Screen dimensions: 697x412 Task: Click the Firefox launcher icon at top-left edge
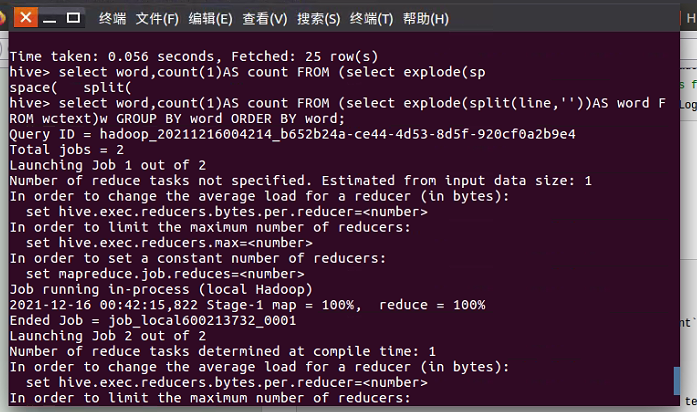coord(2,18)
